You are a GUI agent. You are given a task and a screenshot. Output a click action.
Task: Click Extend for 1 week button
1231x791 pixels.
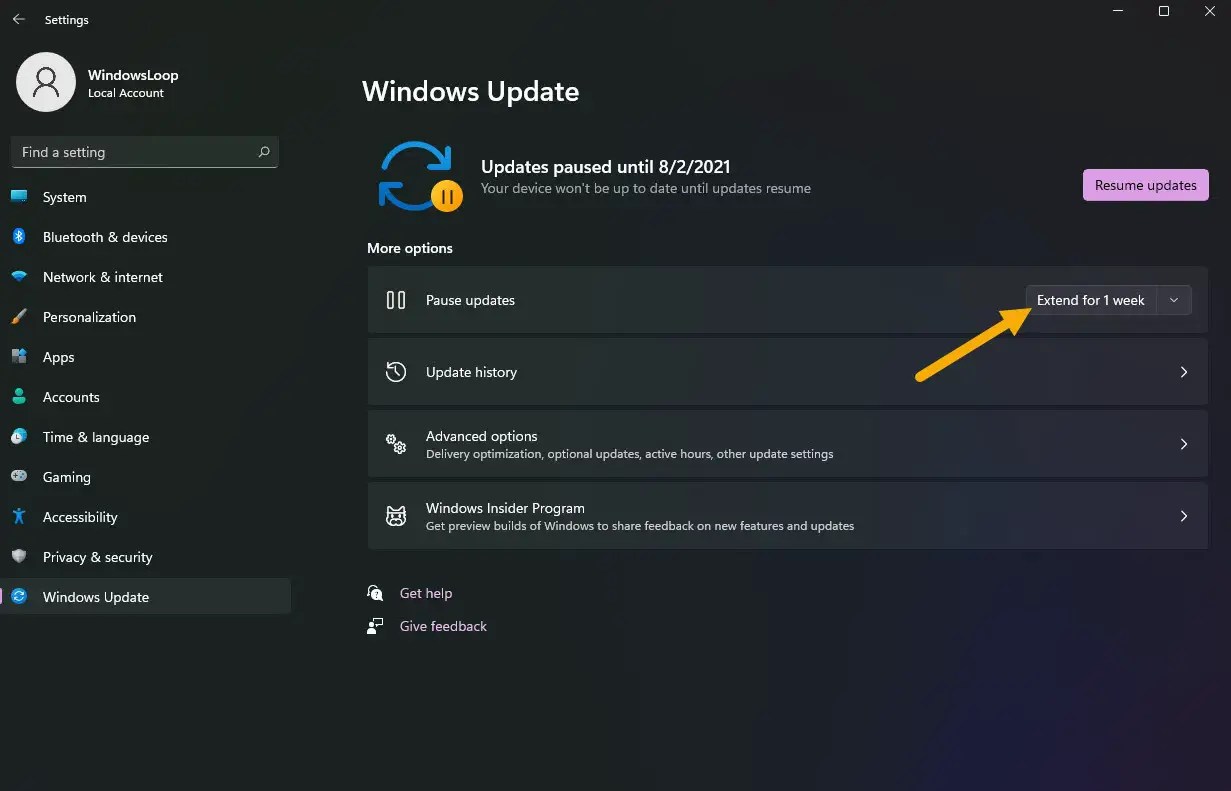[1091, 300]
